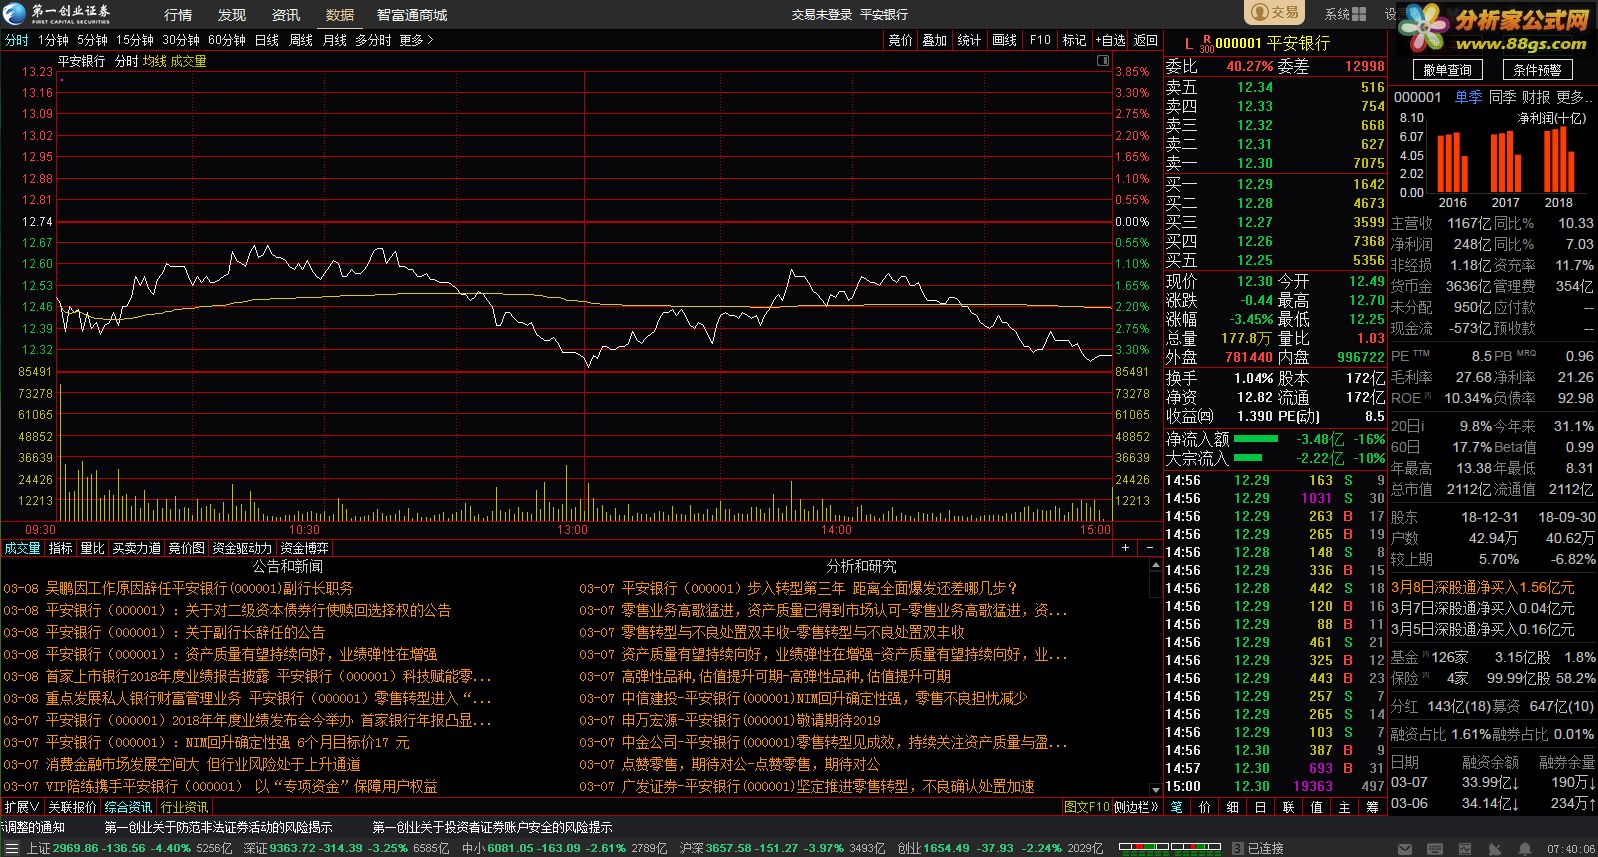Toggle the 画线 draw line tool

tap(1004, 40)
